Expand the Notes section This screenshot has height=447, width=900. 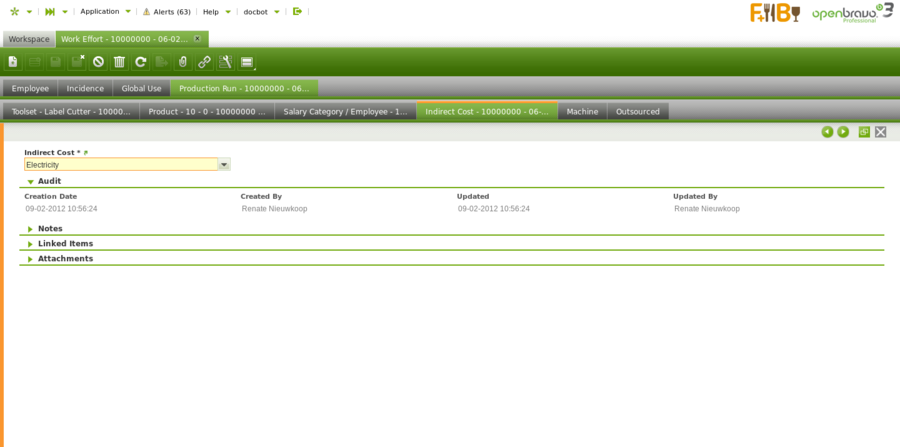coord(31,229)
